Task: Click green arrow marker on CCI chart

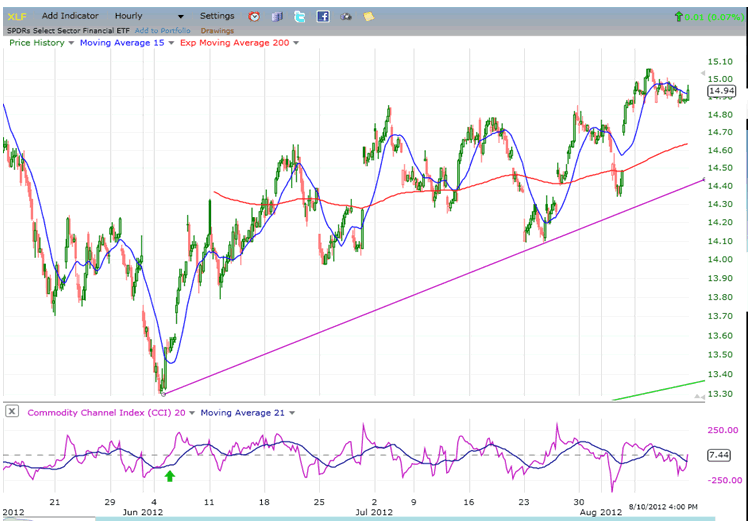Action: [x=170, y=477]
